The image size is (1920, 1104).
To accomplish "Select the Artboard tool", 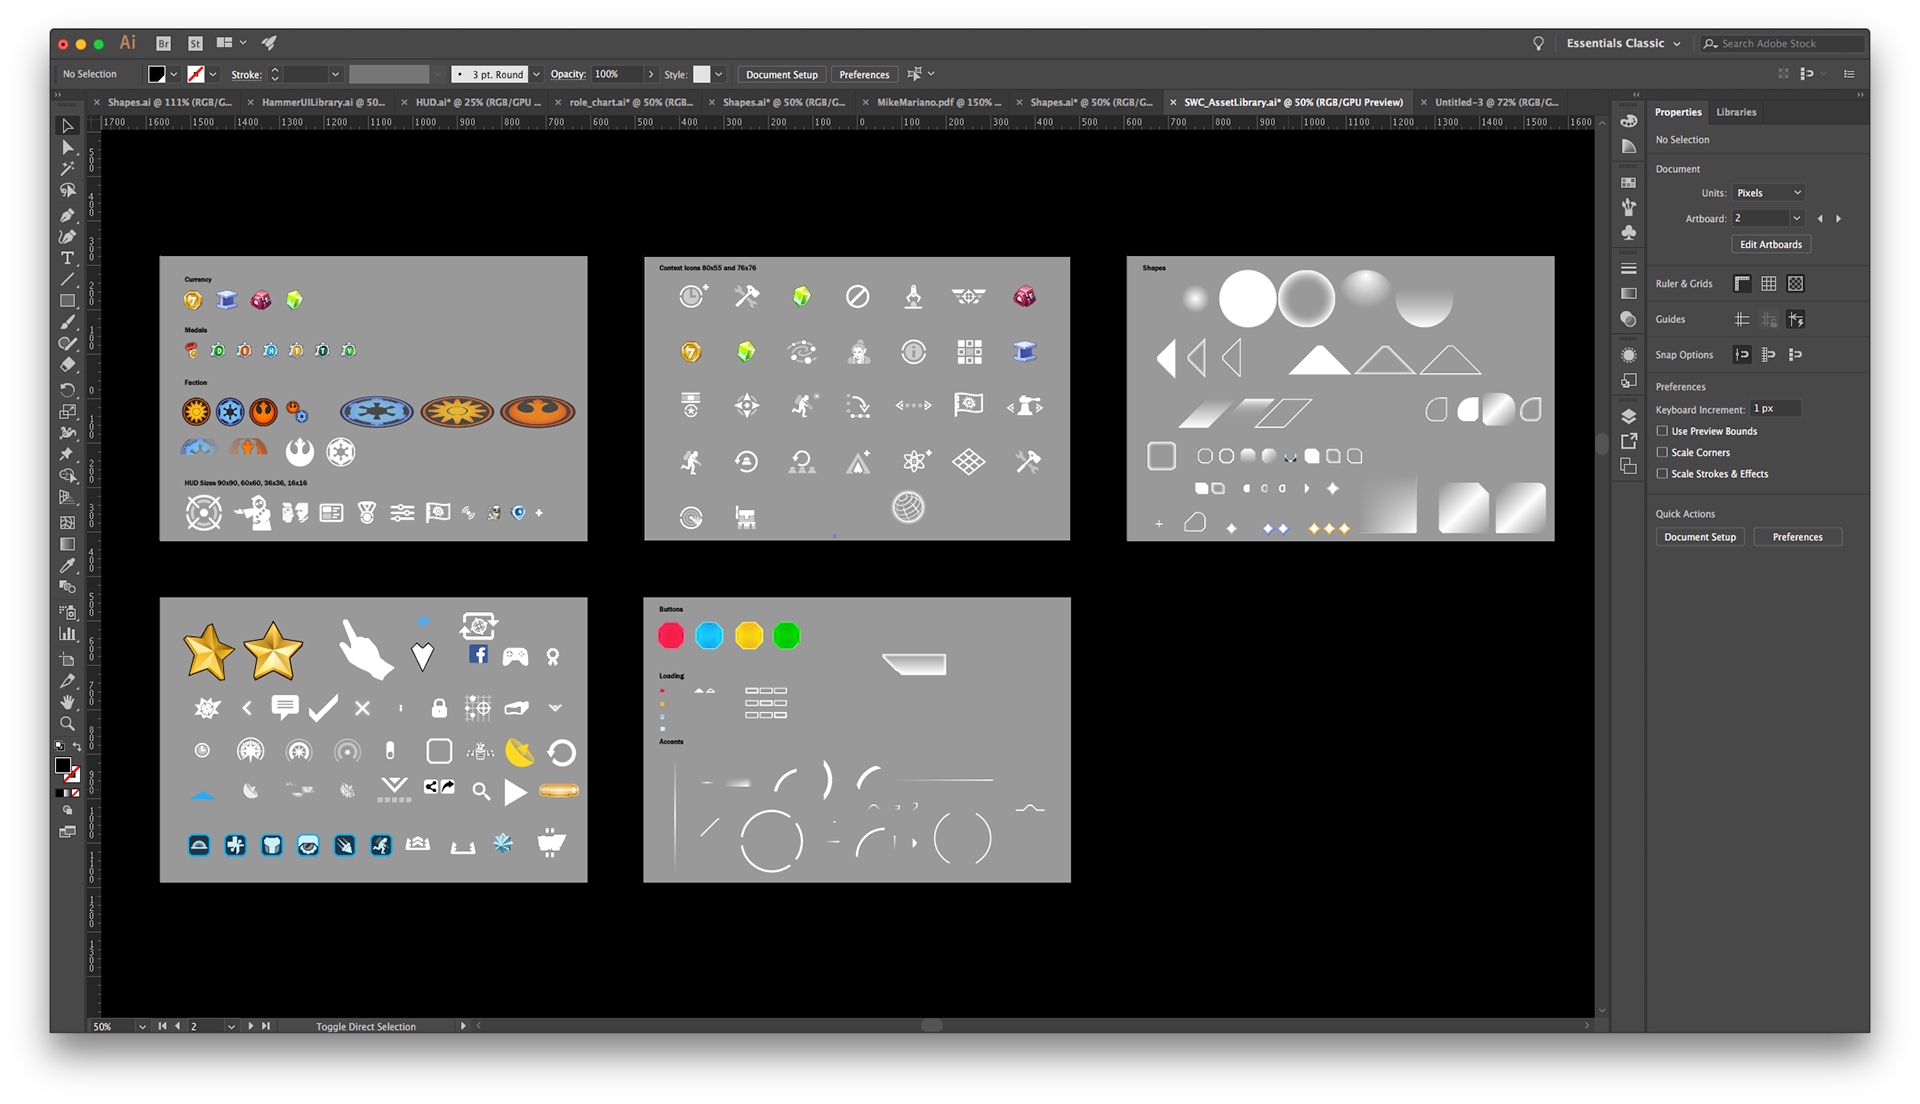I will [67, 659].
